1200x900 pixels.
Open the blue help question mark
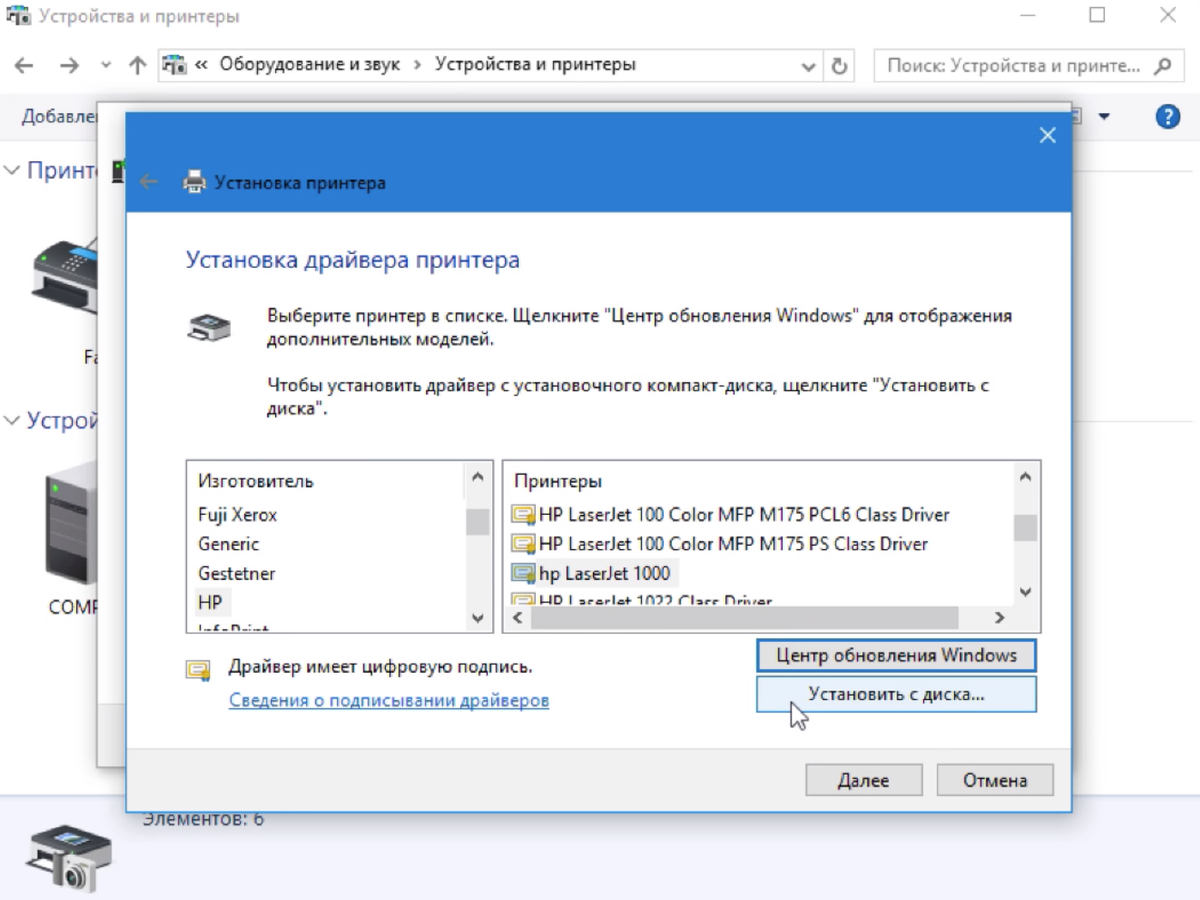click(x=1167, y=116)
